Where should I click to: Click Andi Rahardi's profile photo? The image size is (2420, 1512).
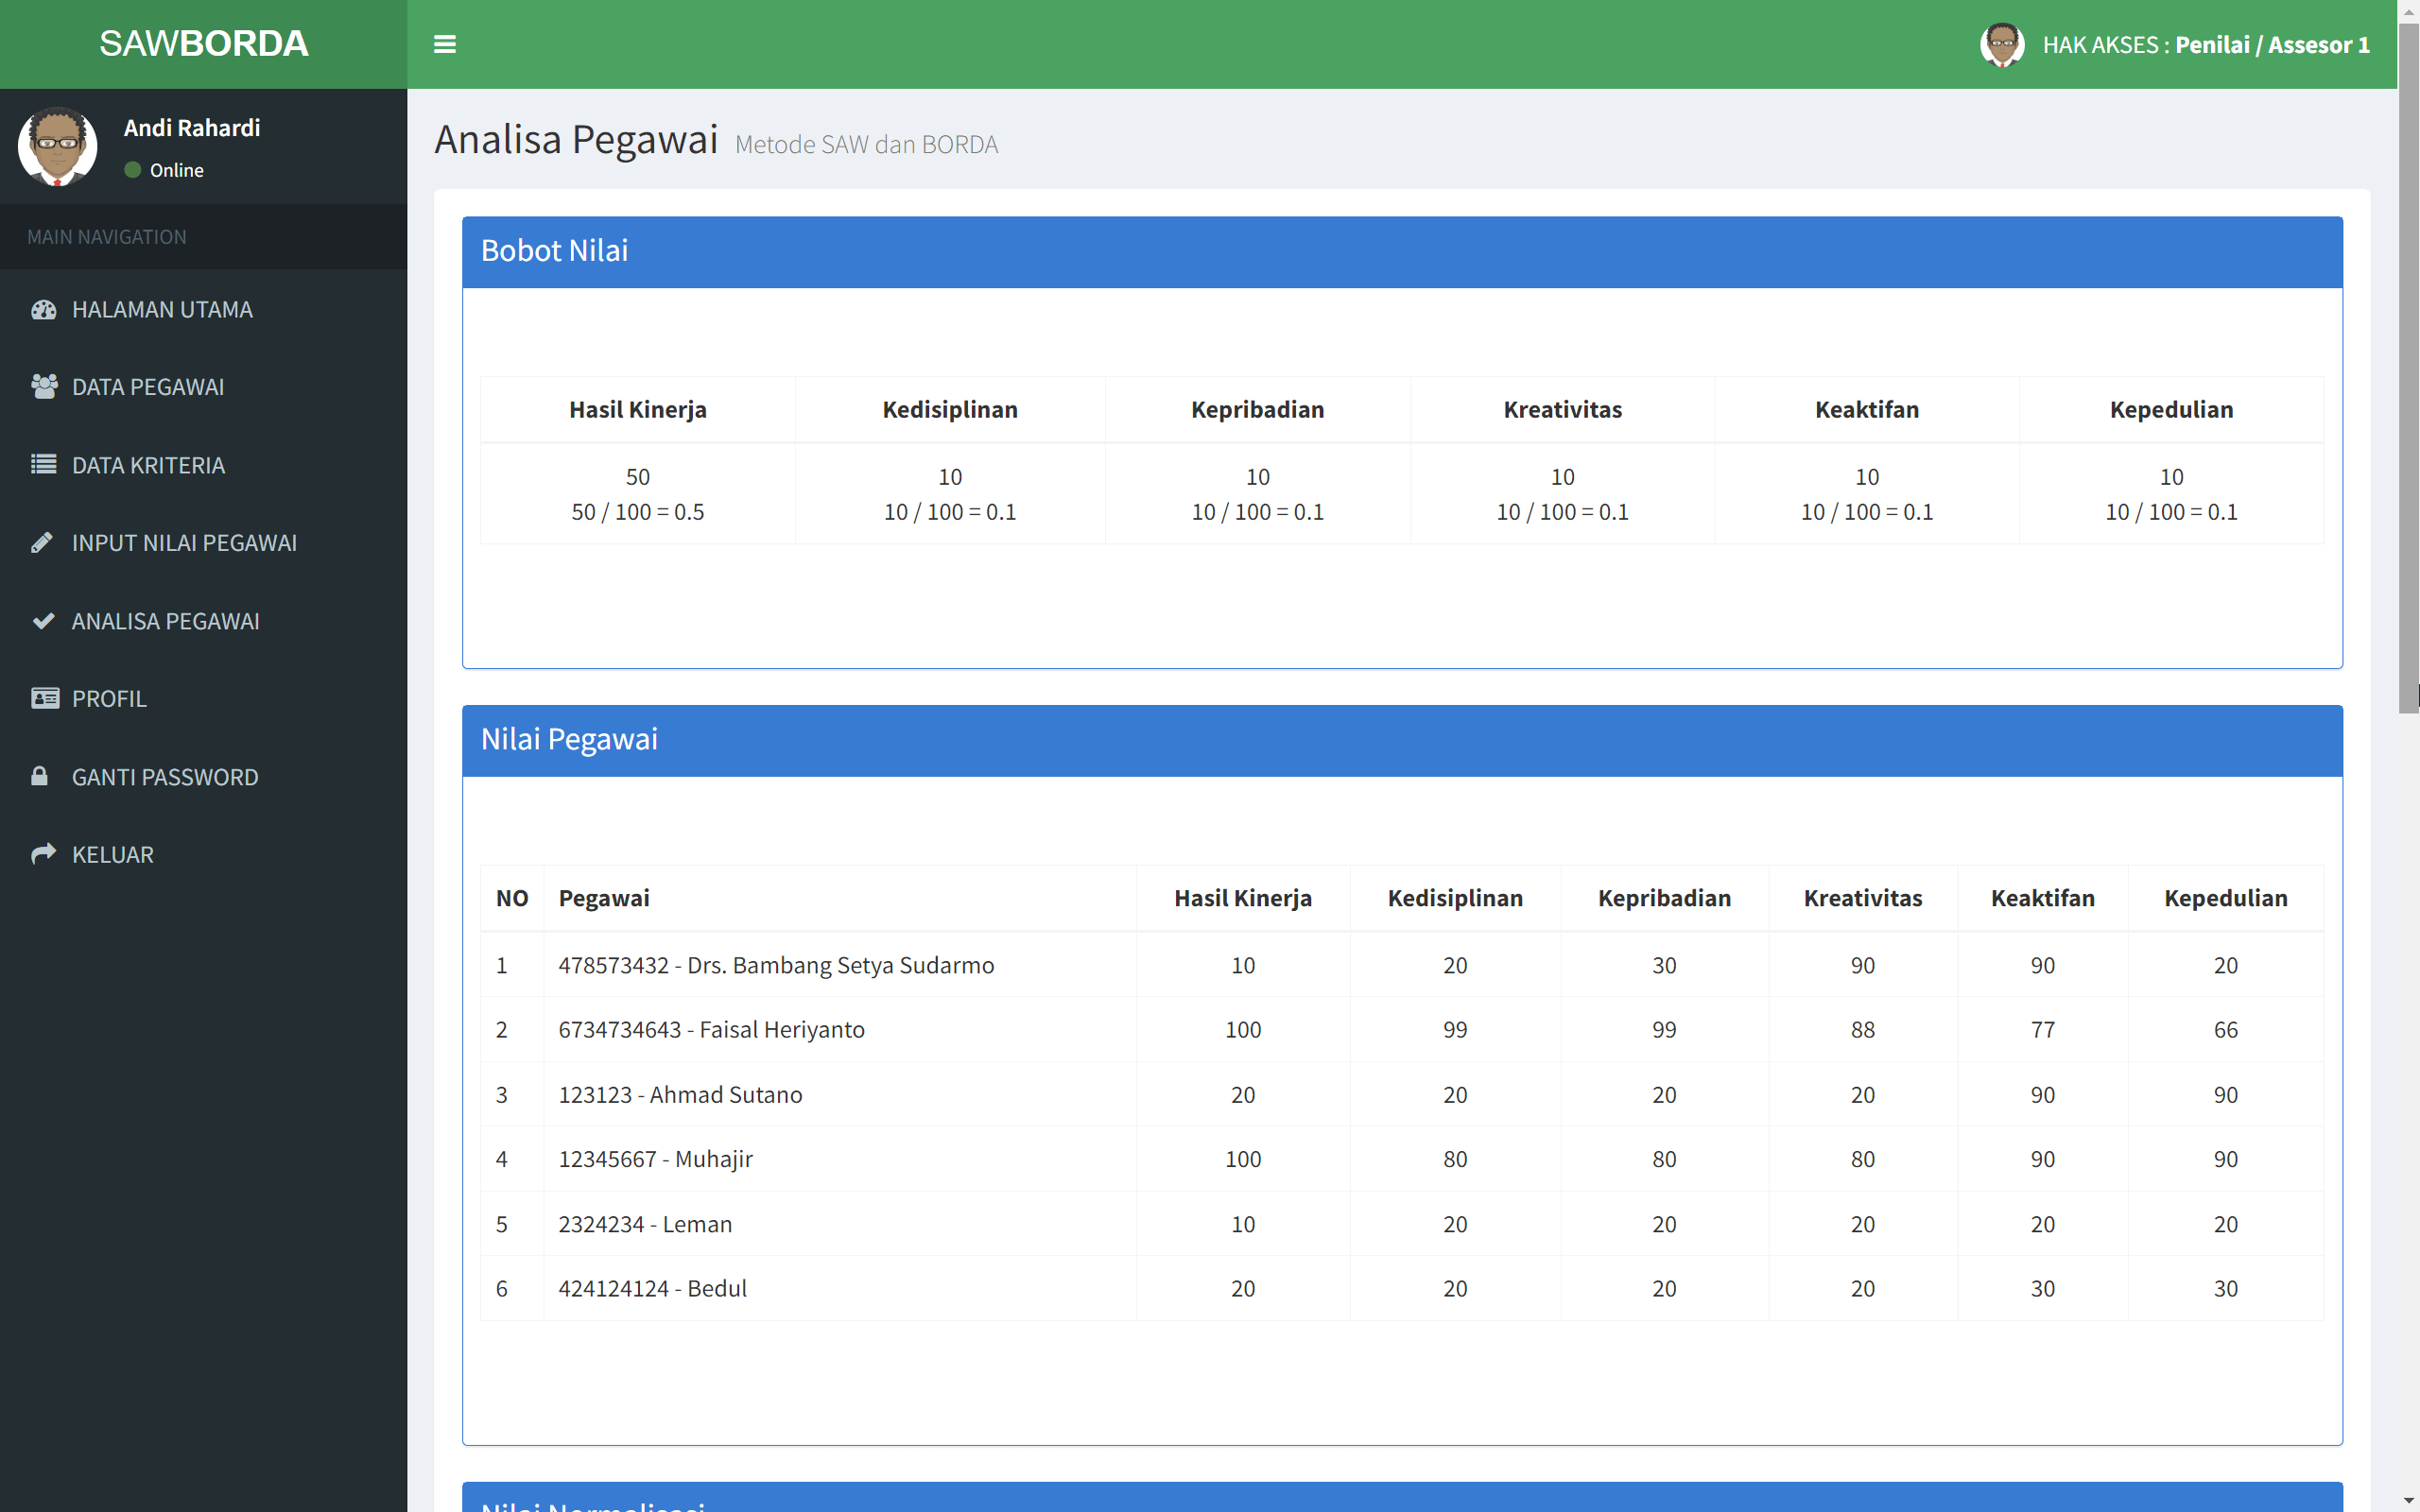58,146
